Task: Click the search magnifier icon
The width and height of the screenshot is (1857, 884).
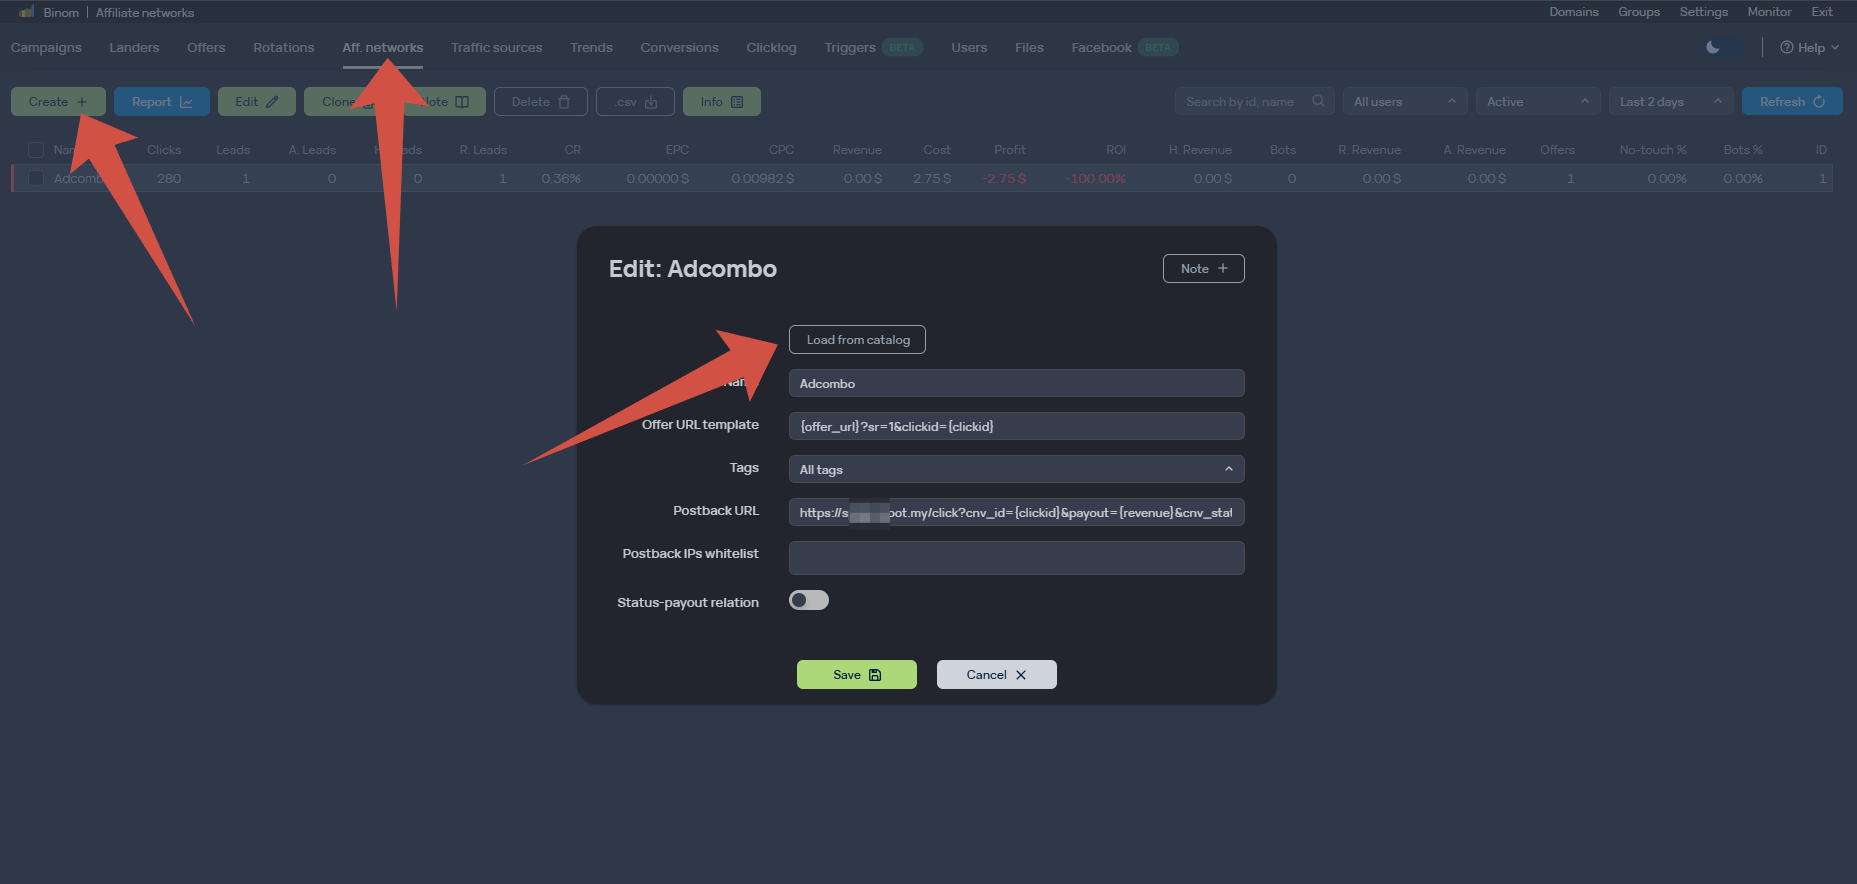Action: [x=1318, y=101]
